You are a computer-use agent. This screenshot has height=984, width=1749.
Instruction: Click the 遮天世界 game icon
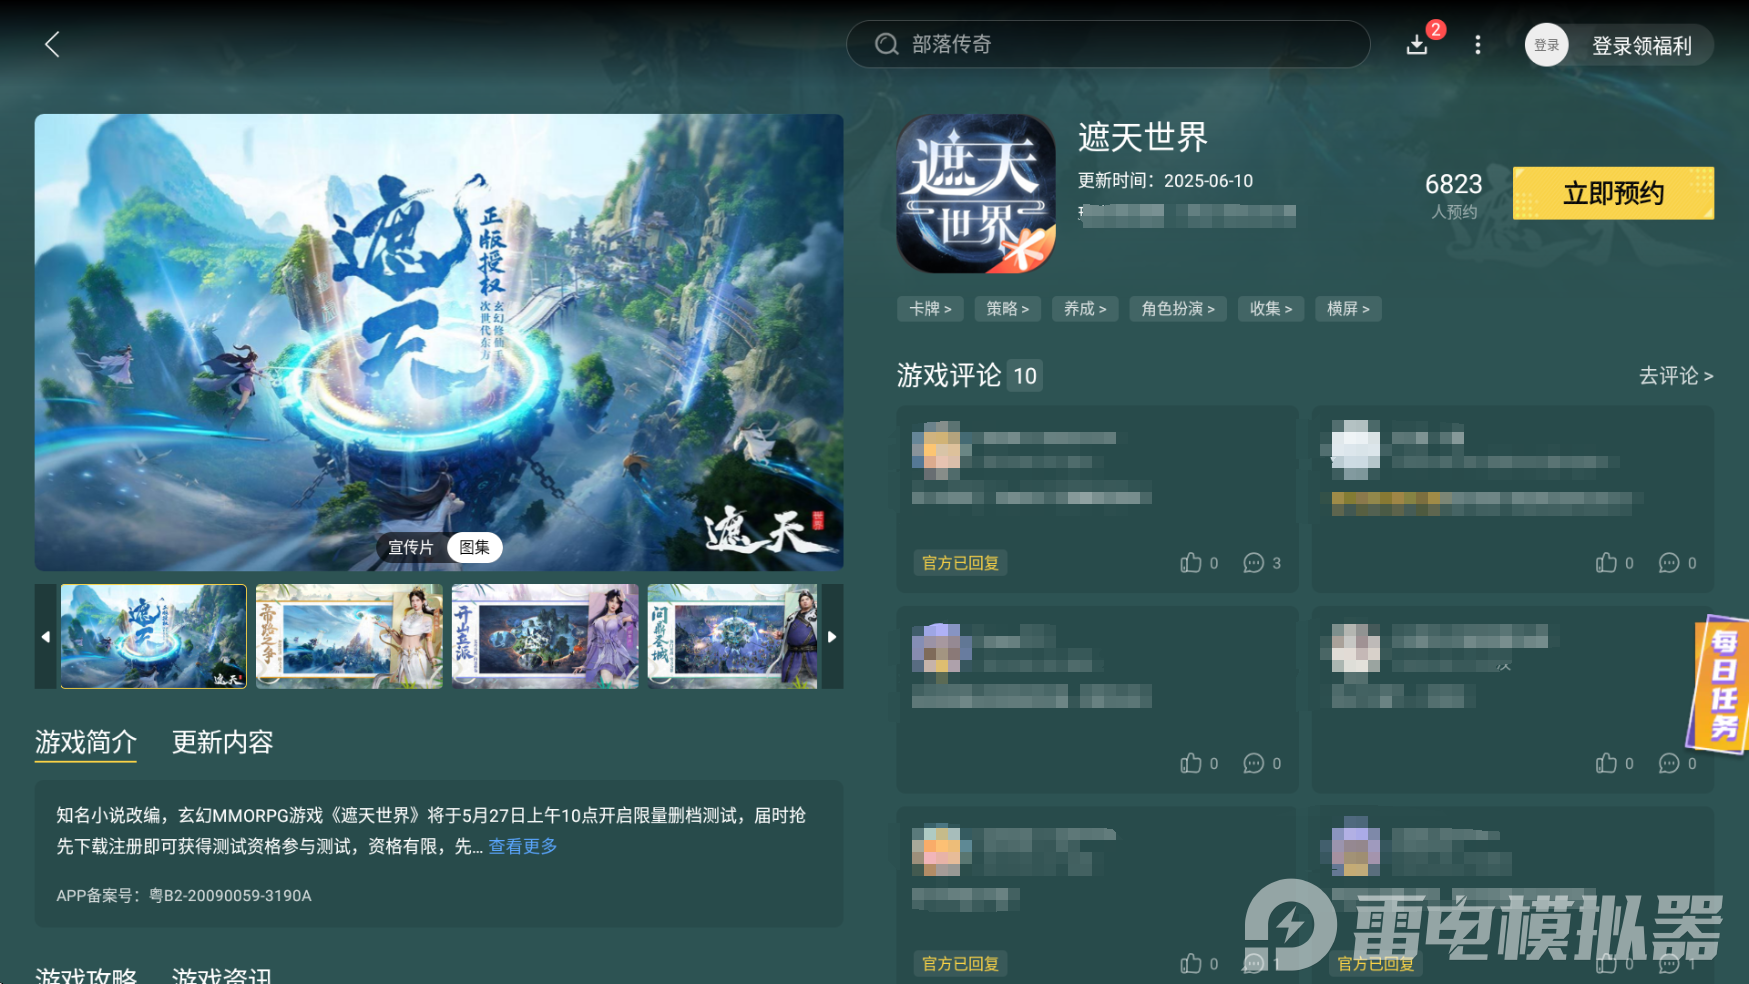tap(975, 193)
